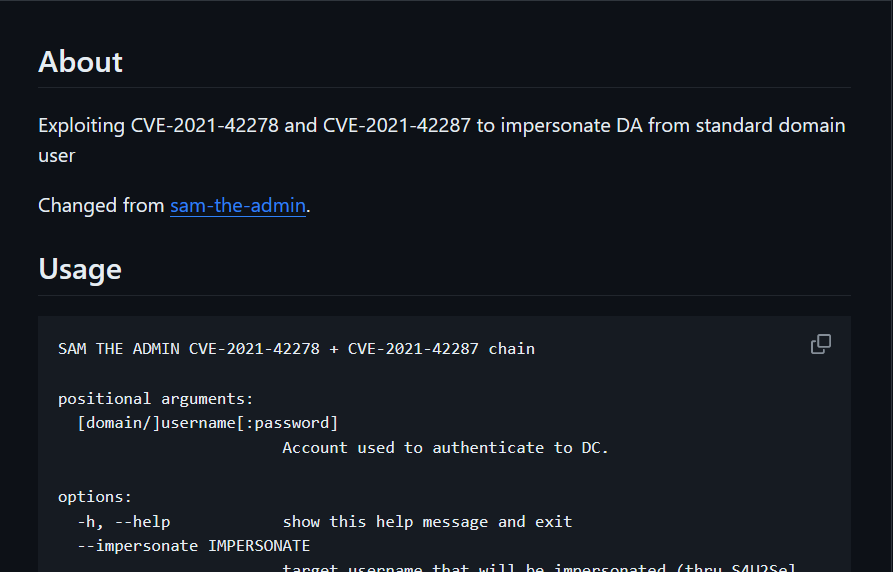Click 'impersonate DA' in the description
893x572 pixels.
571,125
